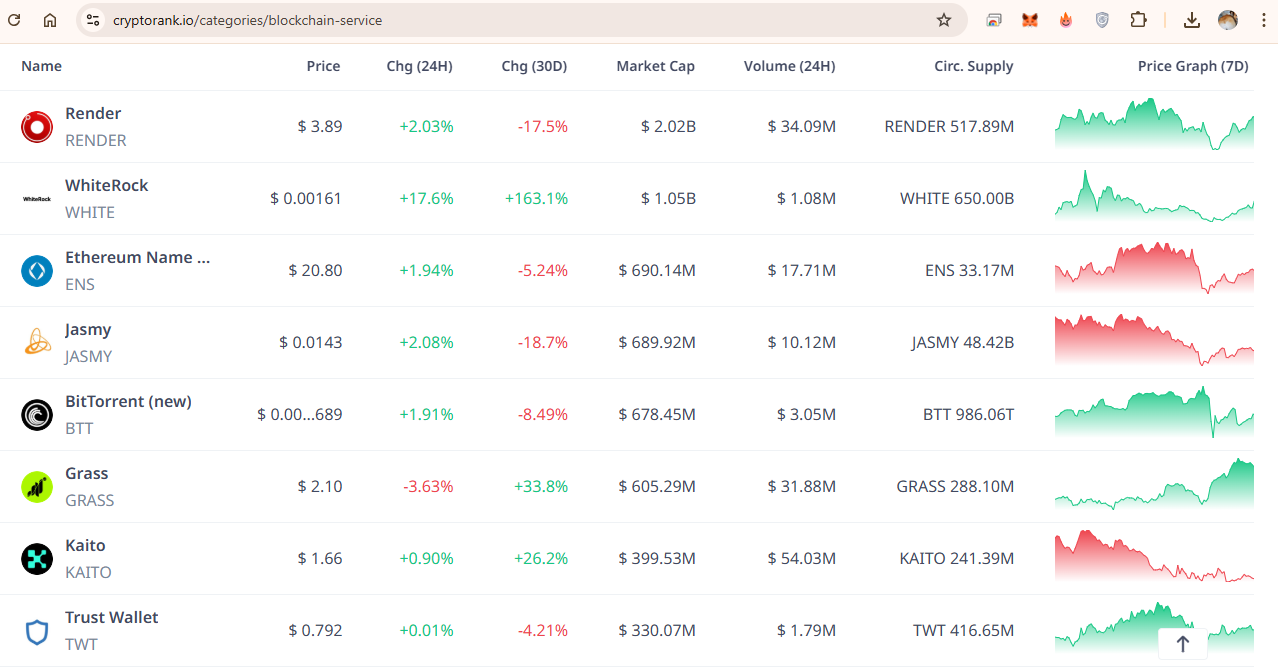Click the BitTorrent coin logo
Screen dimensions: 1278x672
37,415
